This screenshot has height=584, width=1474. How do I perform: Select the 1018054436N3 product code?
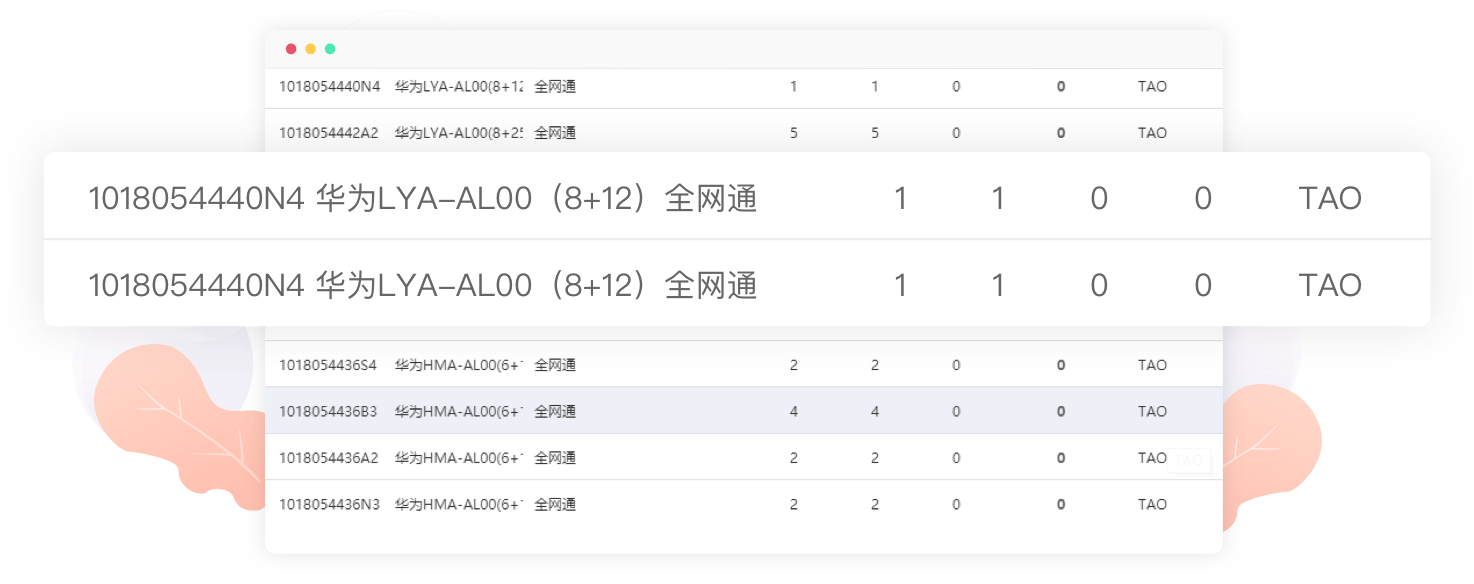tap(329, 504)
